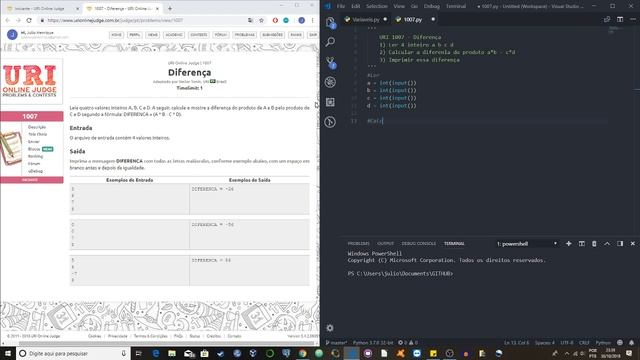Split the terminal panel
640x360 pixels.
(582, 244)
